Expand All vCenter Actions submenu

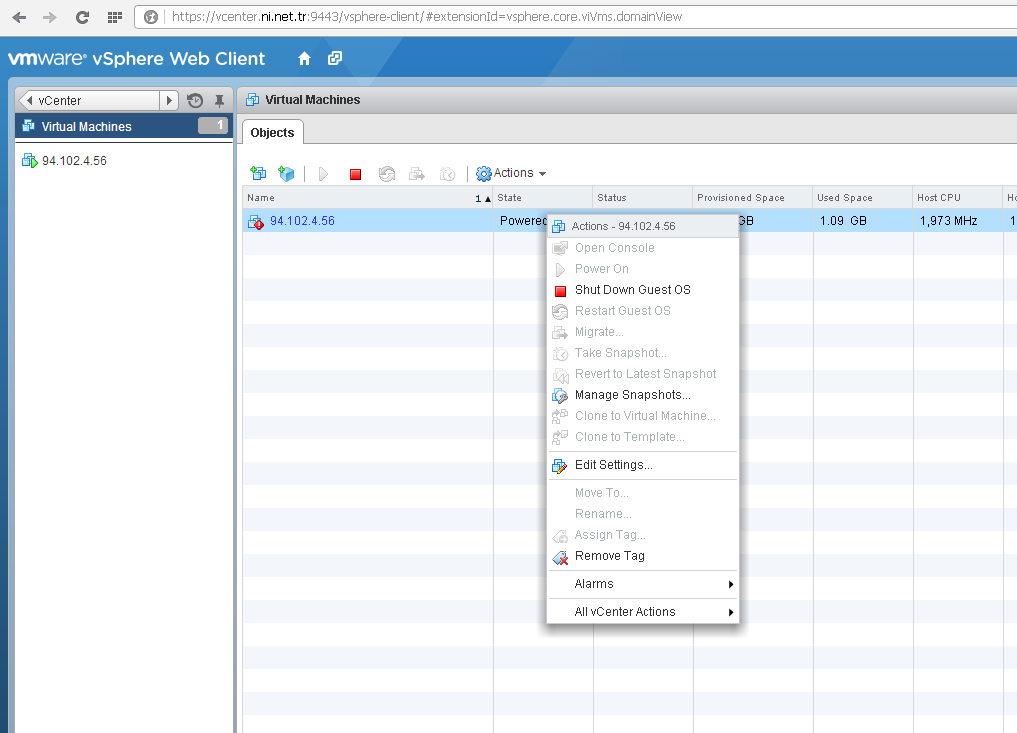(643, 612)
